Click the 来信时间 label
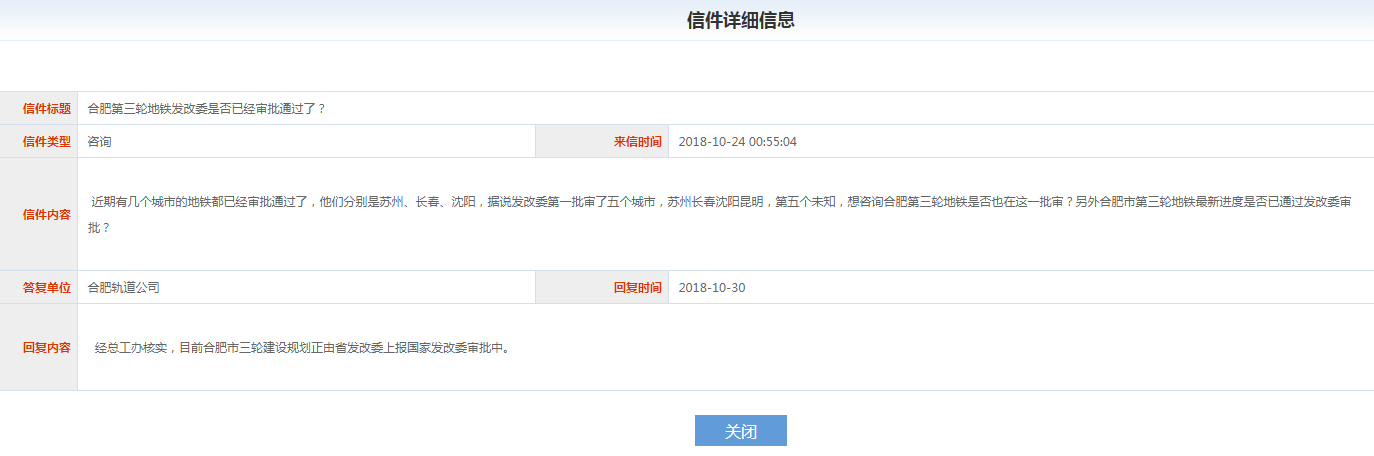The height and width of the screenshot is (456, 1374). pyautogui.click(x=638, y=141)
